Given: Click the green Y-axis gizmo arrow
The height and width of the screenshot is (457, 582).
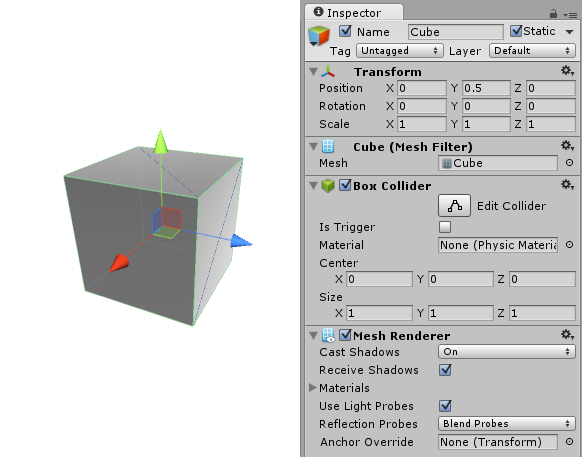Looking at the screenshot, I should pyautogui.click(x=160, y=141).
